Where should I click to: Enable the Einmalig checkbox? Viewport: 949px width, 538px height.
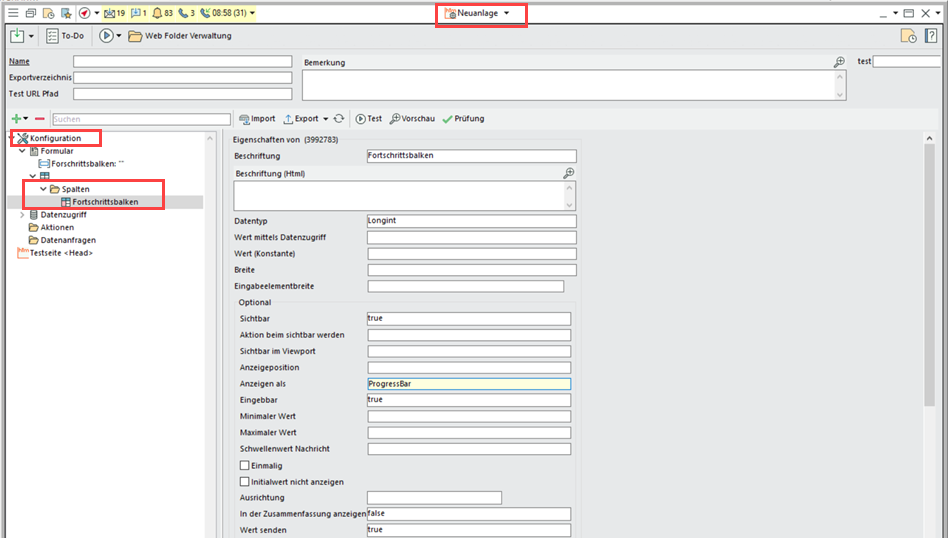(x=245, y=466)
